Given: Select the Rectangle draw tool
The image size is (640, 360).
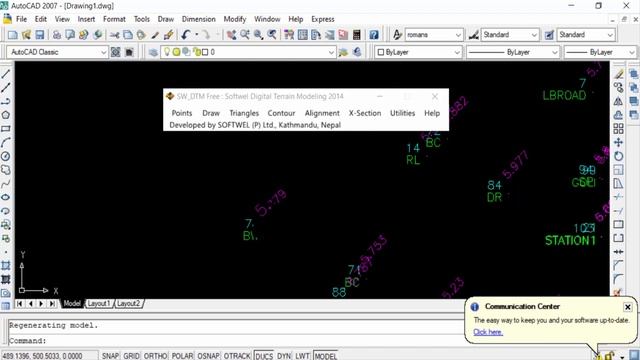Looking at the screenshot, I should 6,129.
